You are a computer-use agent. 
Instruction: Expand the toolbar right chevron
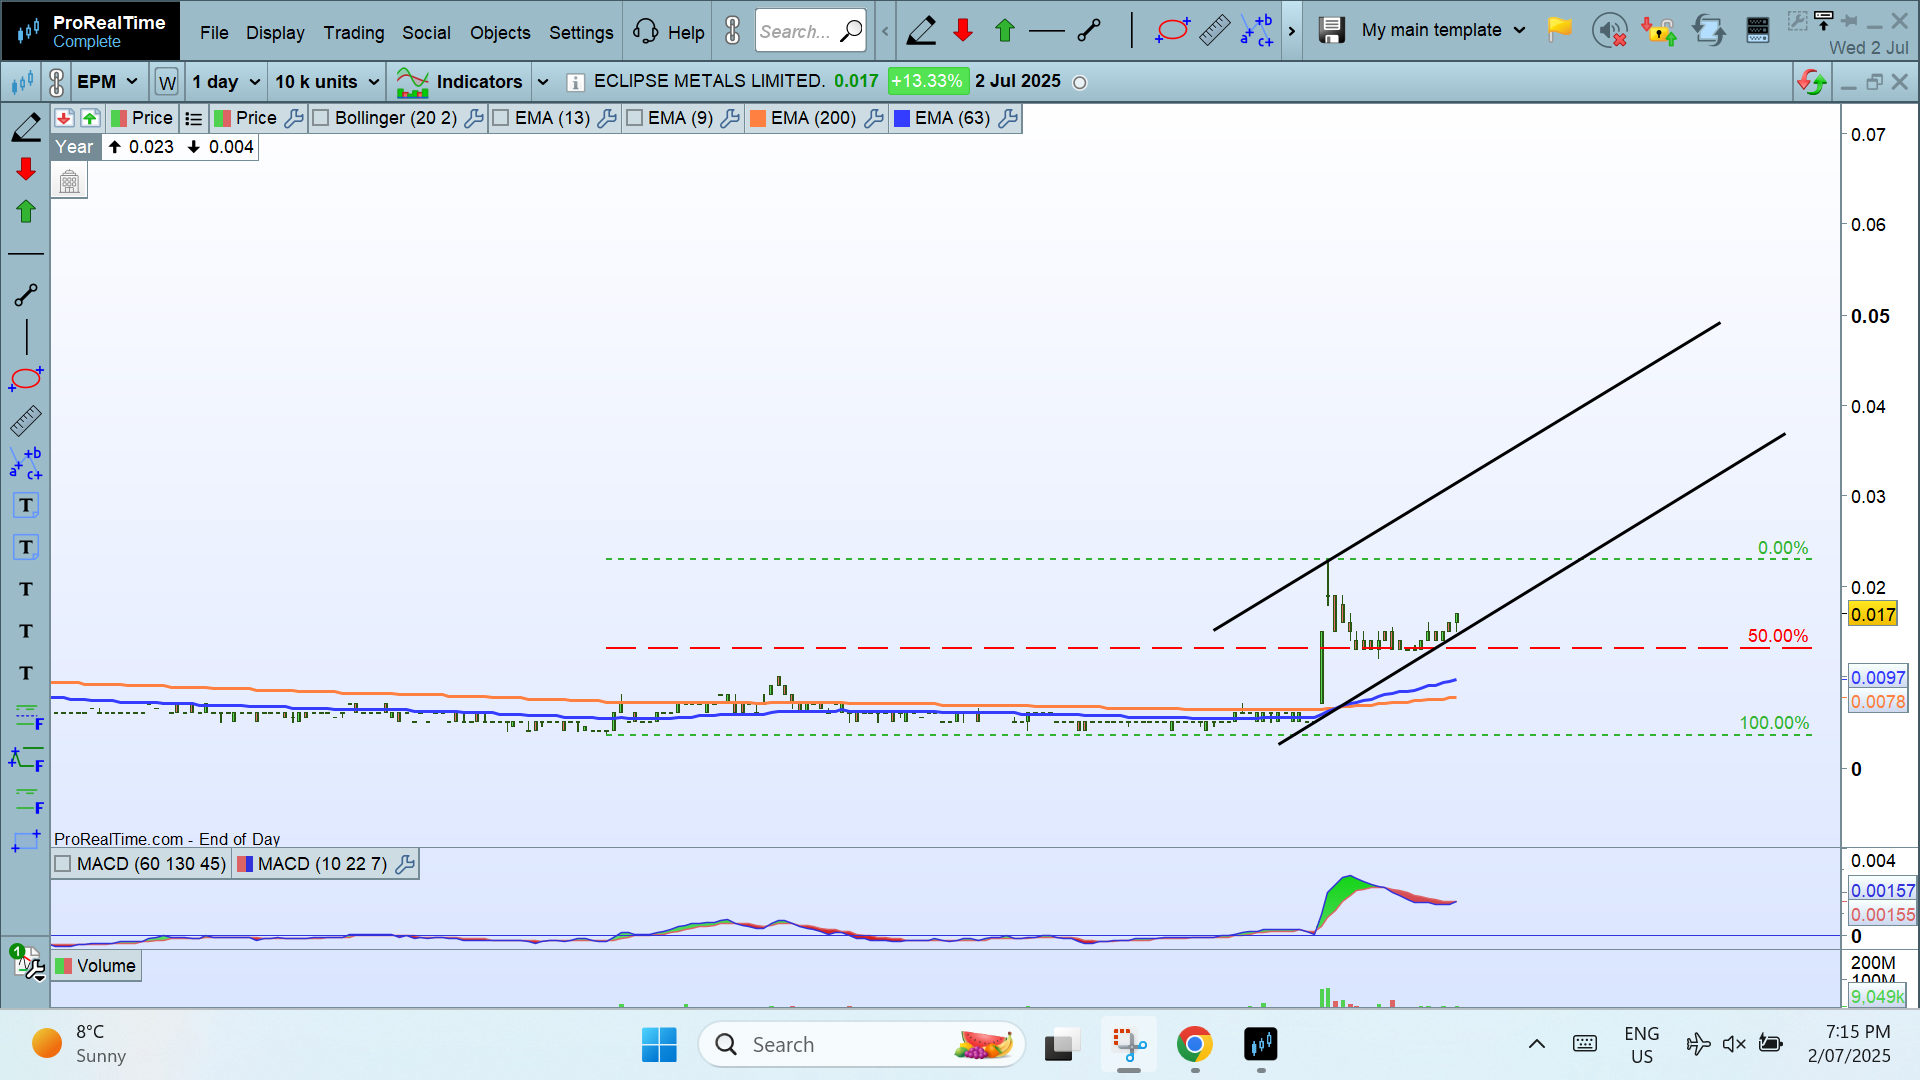click(x=1292, y=31)
